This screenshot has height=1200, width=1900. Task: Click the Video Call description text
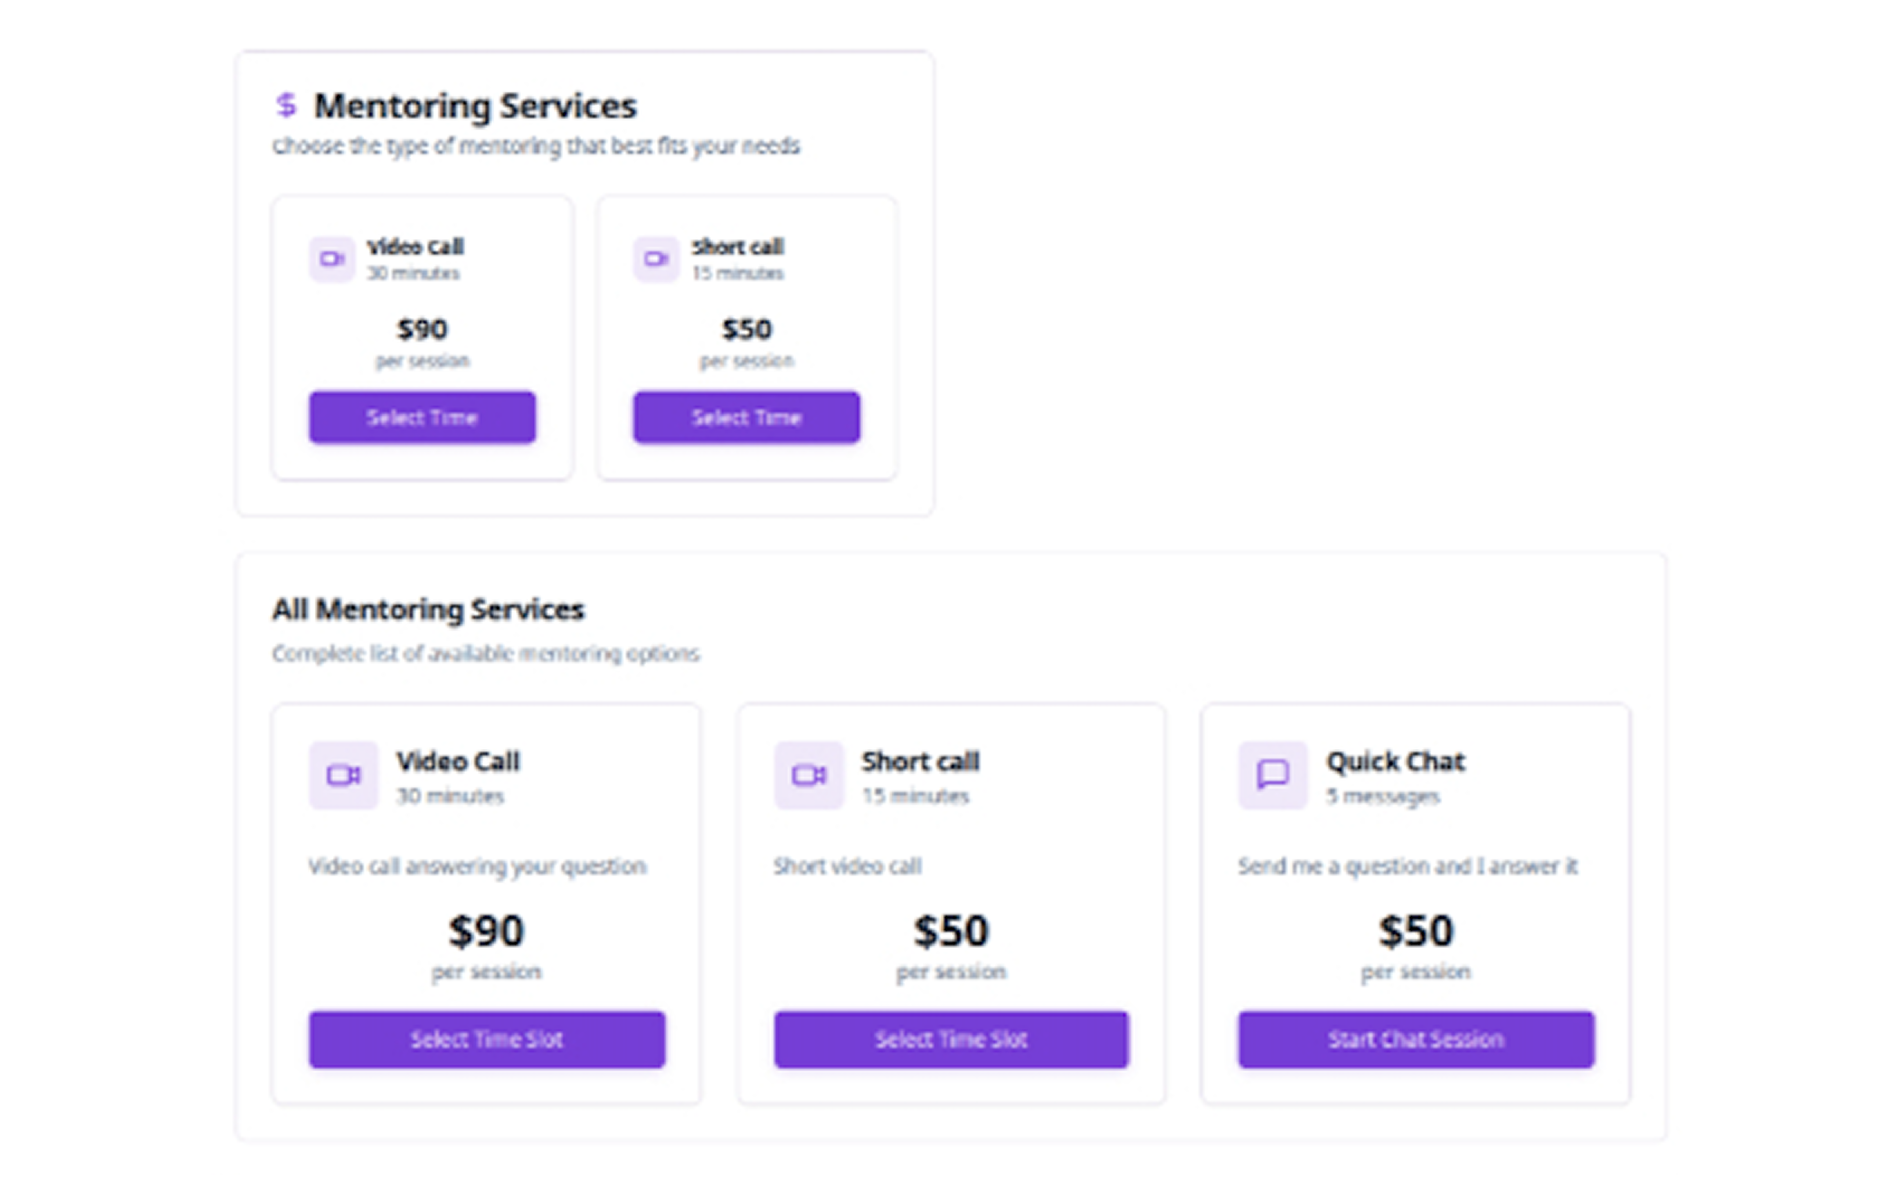pyautogui.click(x=476, y=867)
